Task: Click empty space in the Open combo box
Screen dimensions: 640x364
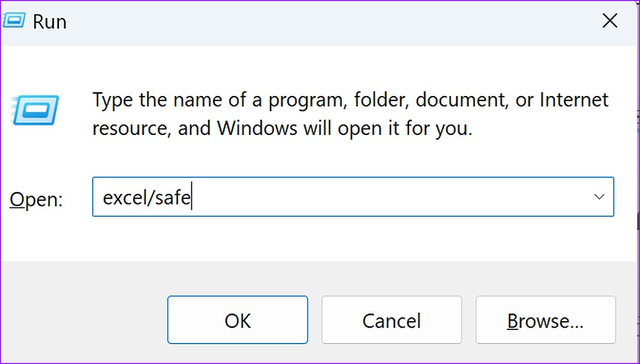Action: (388, 197)
